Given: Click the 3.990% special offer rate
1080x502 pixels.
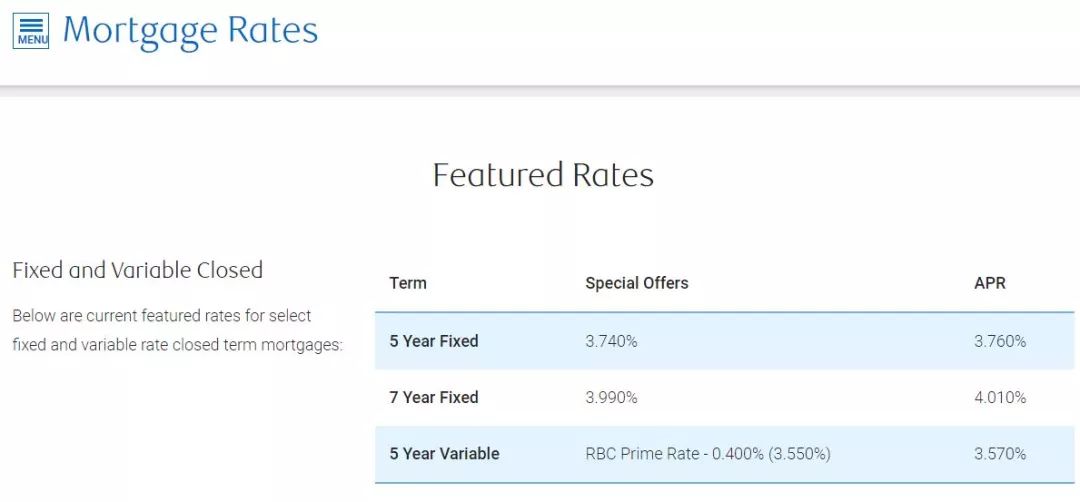Looking at the screenshot, I should pyautogui.click(x=611, y=397).
